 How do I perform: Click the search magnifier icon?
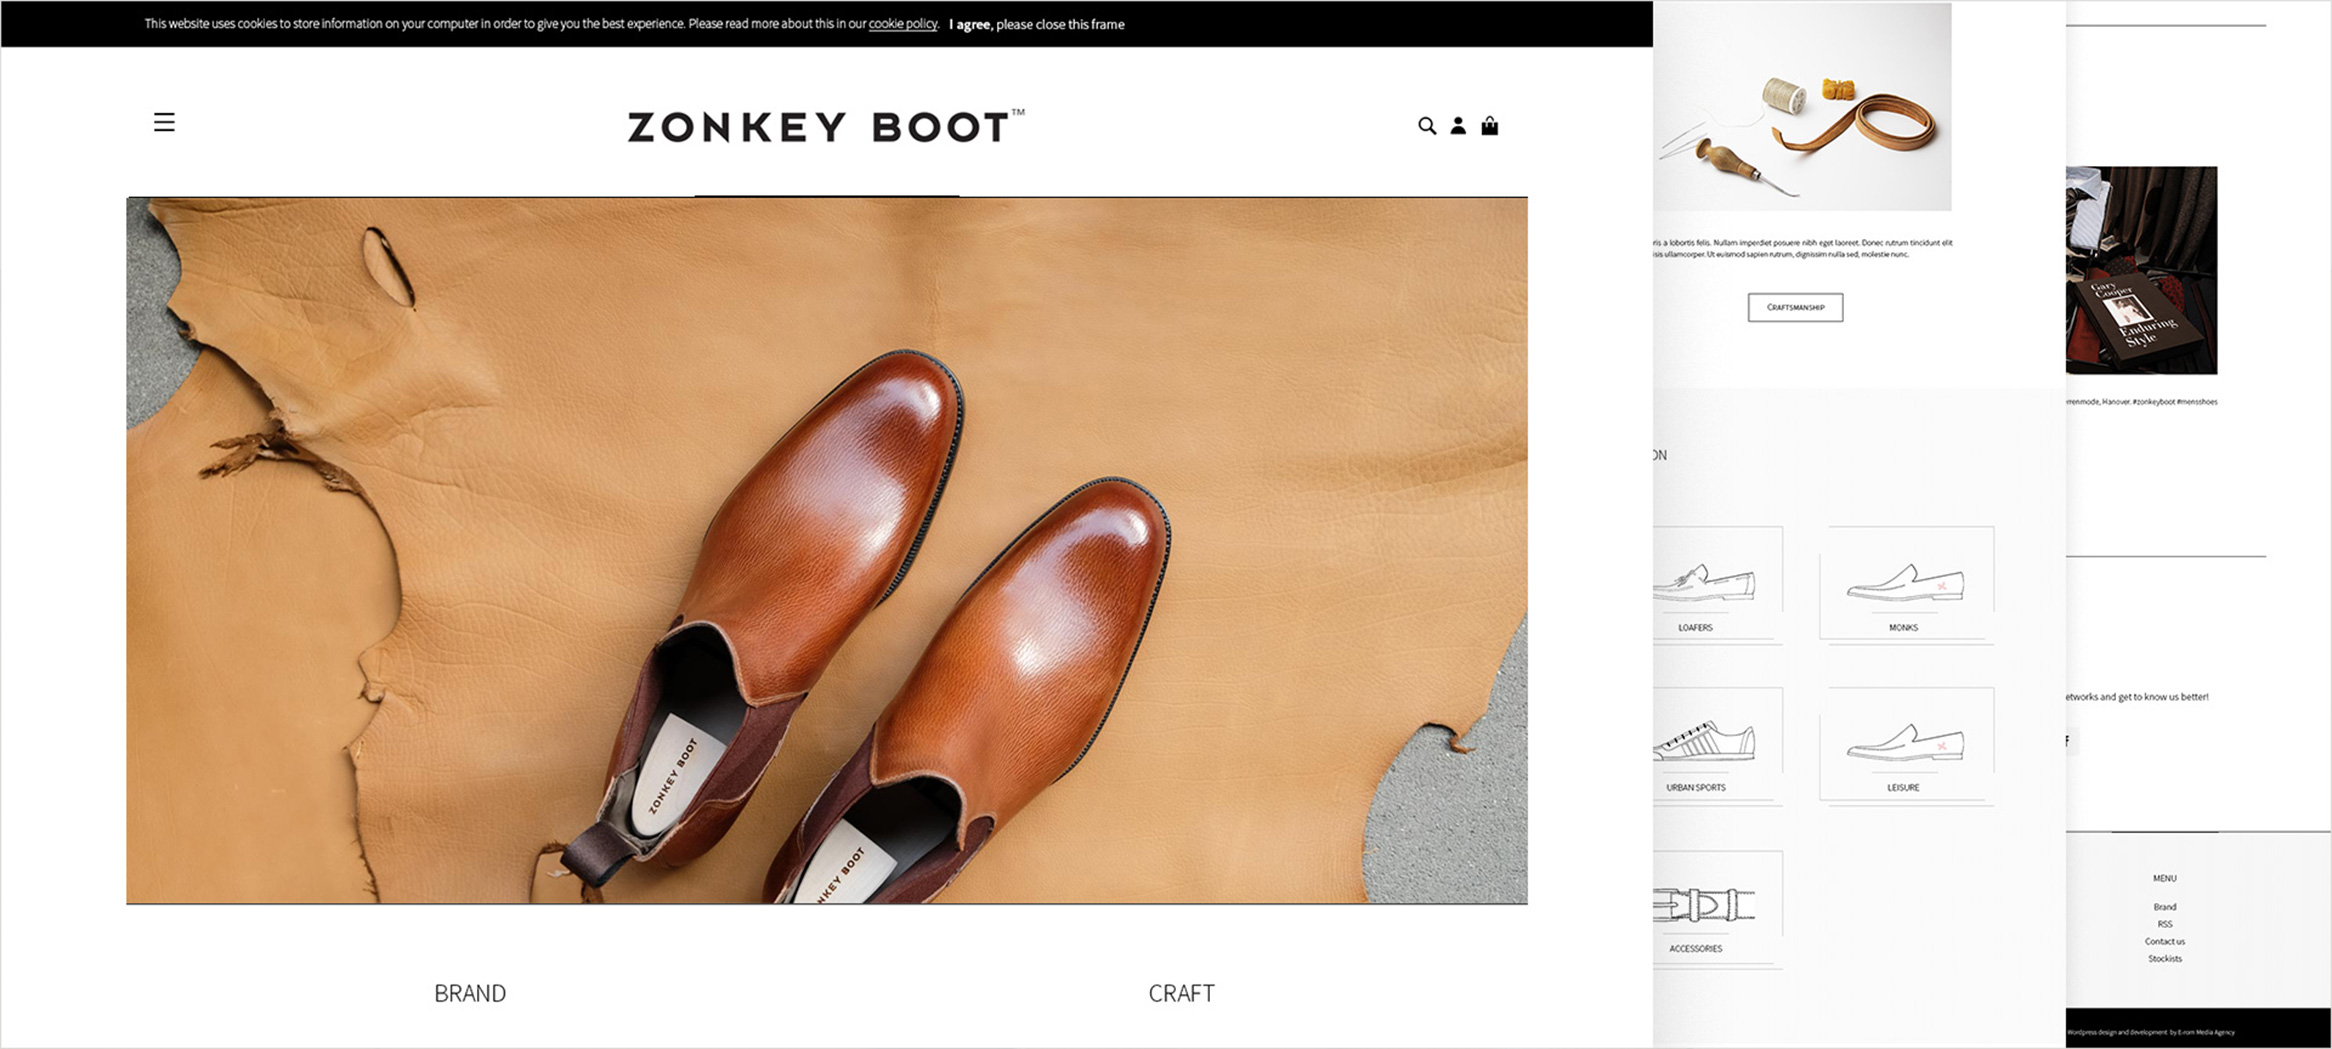tap(1426, 126)
